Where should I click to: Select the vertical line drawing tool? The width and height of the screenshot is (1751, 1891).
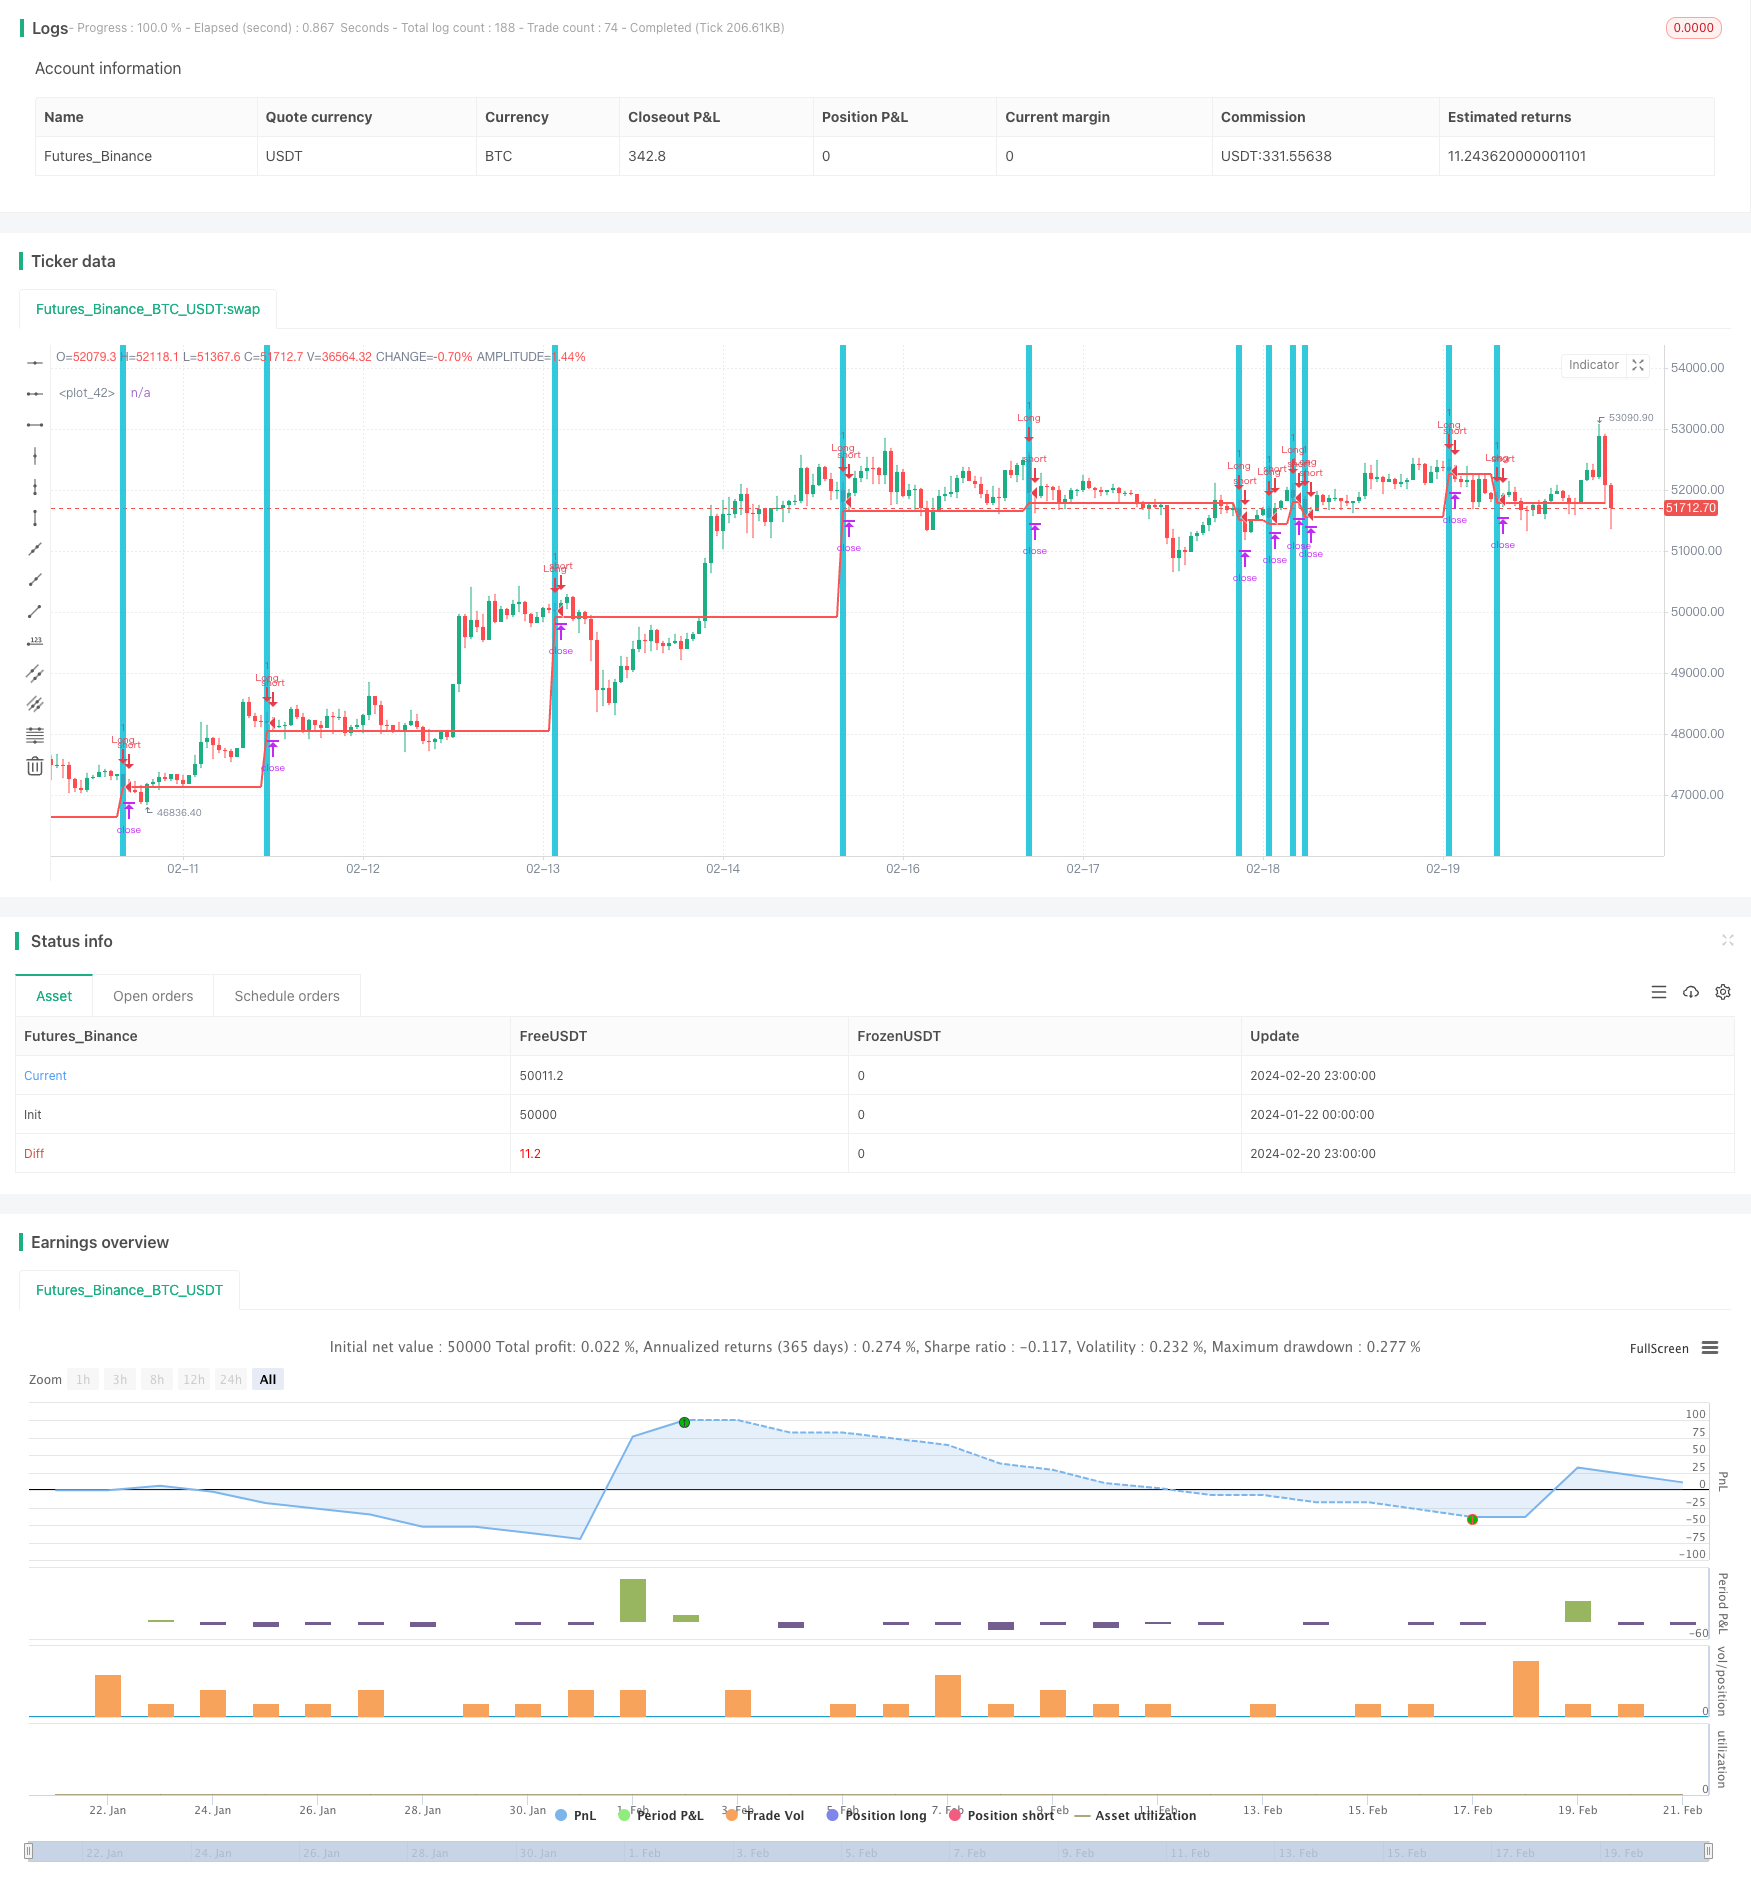pos(35,456)
